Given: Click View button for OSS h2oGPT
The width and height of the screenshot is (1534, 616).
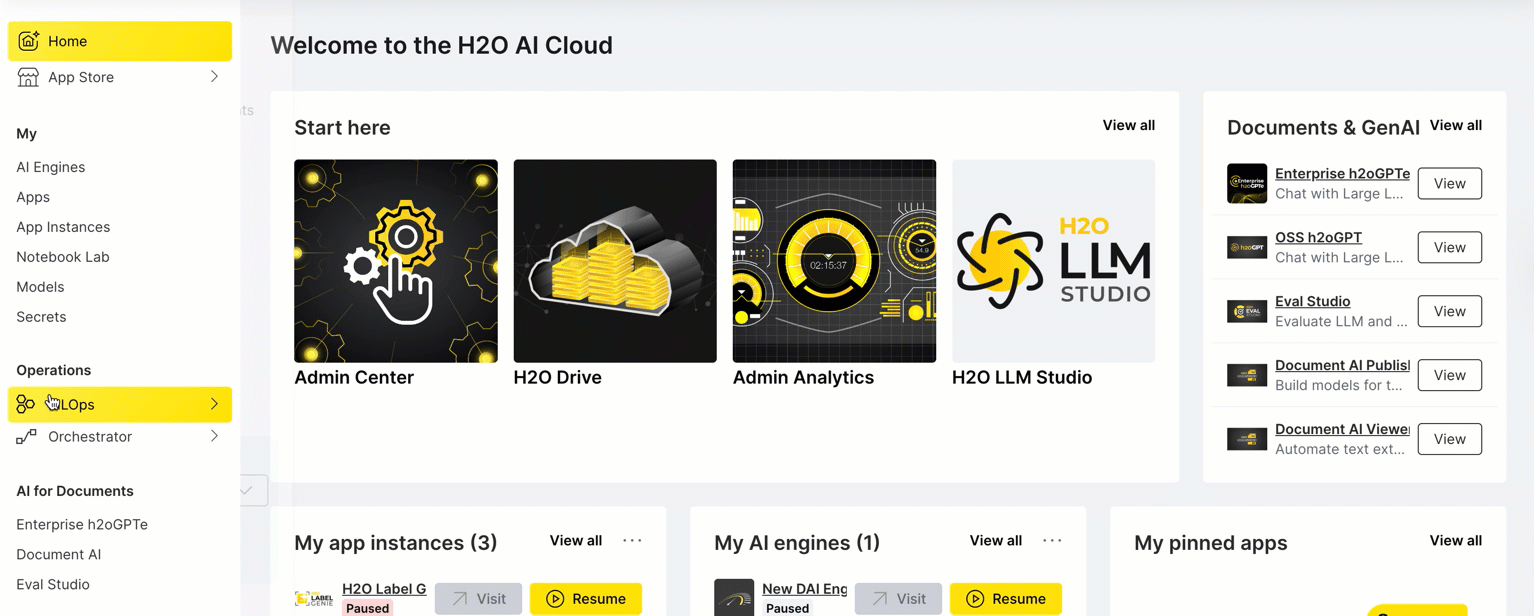Looking at the screenshot, I should tap(1449, 247).
